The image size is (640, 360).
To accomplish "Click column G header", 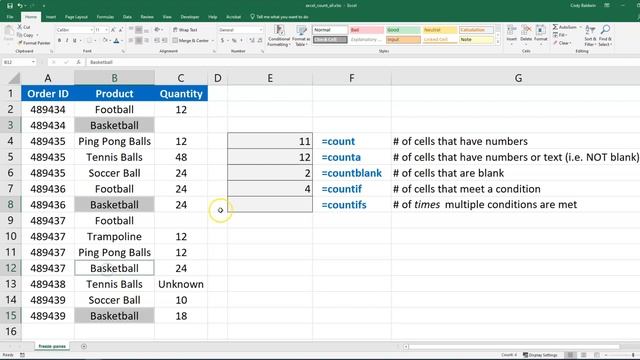I will [x=518, y=78].
